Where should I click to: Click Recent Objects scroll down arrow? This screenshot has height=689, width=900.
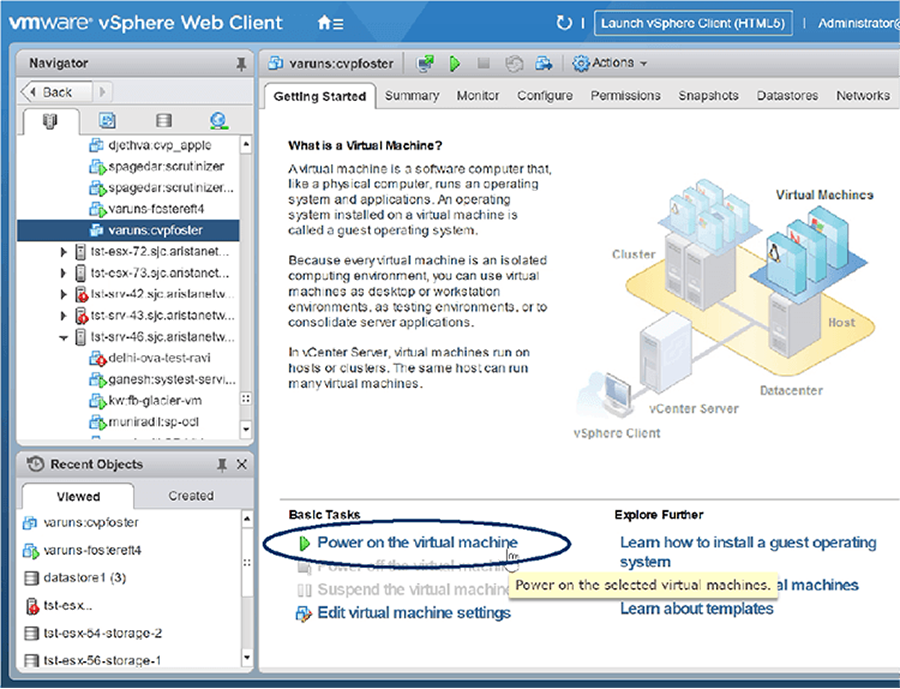[247, 657]
